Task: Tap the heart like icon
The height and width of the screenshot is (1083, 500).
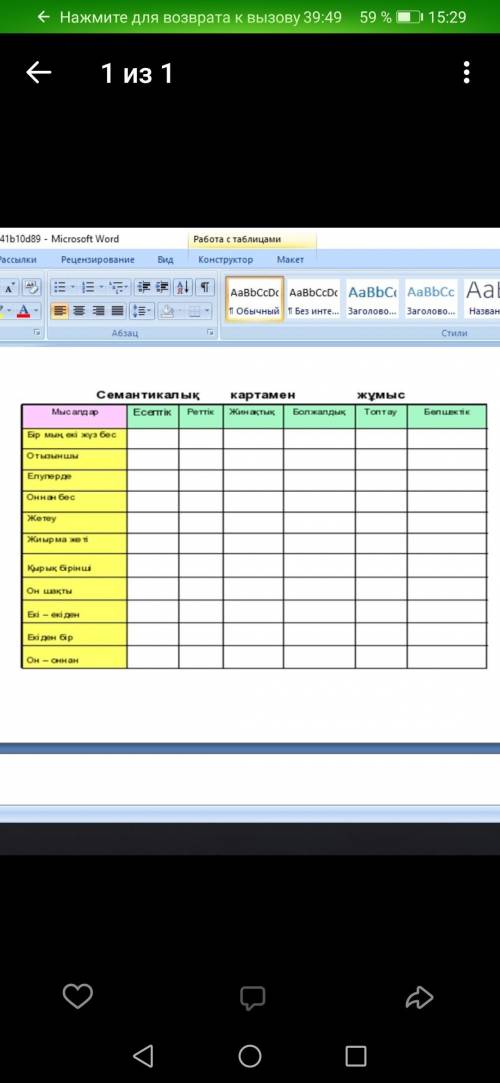Action: 77,996
